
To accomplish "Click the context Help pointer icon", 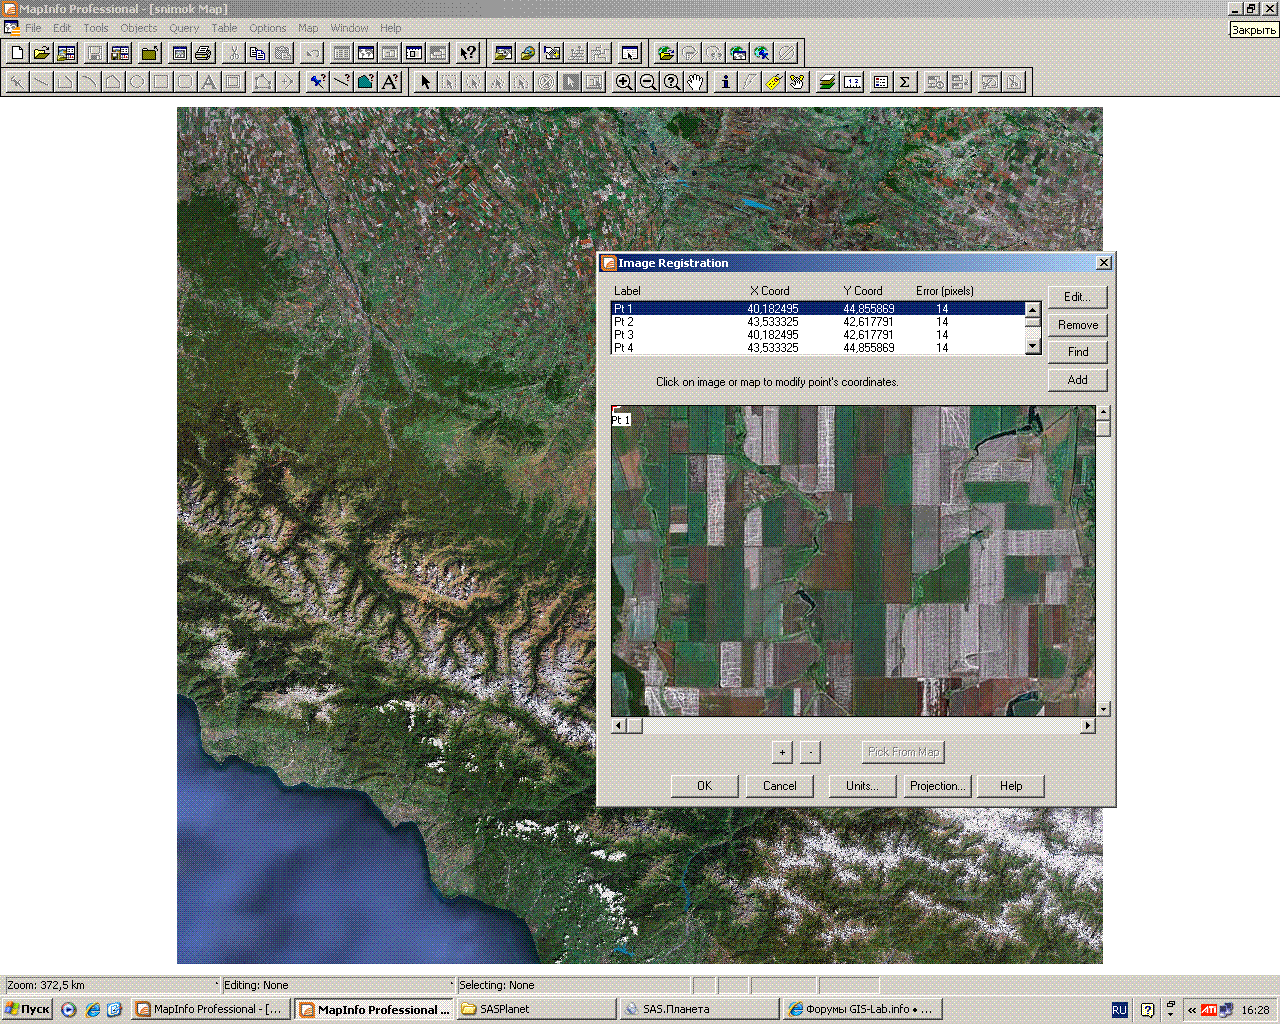I will click(467, 53).
